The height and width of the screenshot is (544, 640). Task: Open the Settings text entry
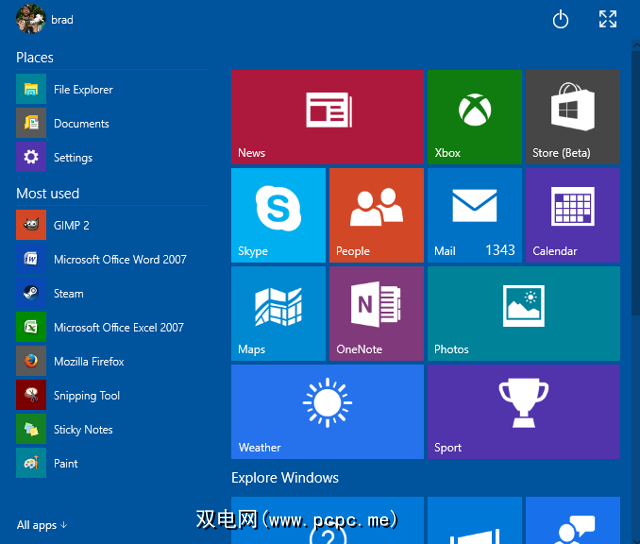tap(73, 158)
